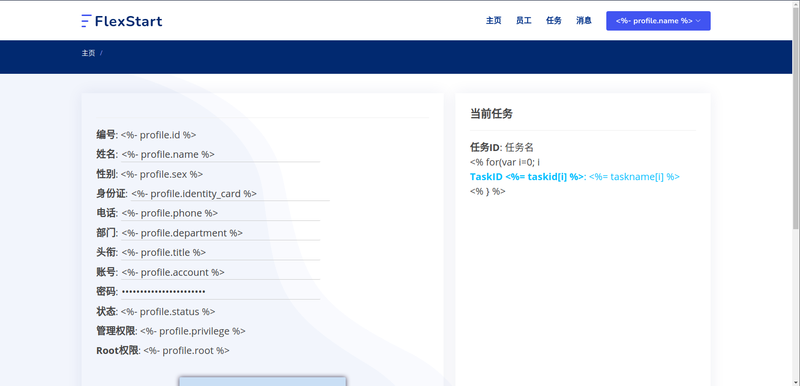Click the TaskID taskid[i] link
This screenshot has width=800, height=386.
[x=575, y=176]
